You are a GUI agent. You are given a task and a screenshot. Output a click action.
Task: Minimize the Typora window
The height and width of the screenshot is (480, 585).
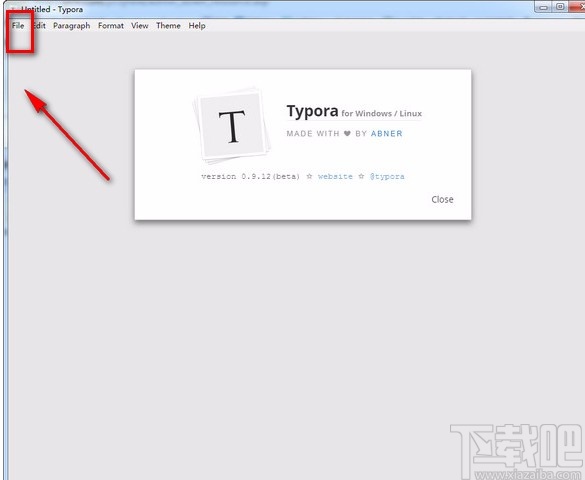click(x=544, y=7)
